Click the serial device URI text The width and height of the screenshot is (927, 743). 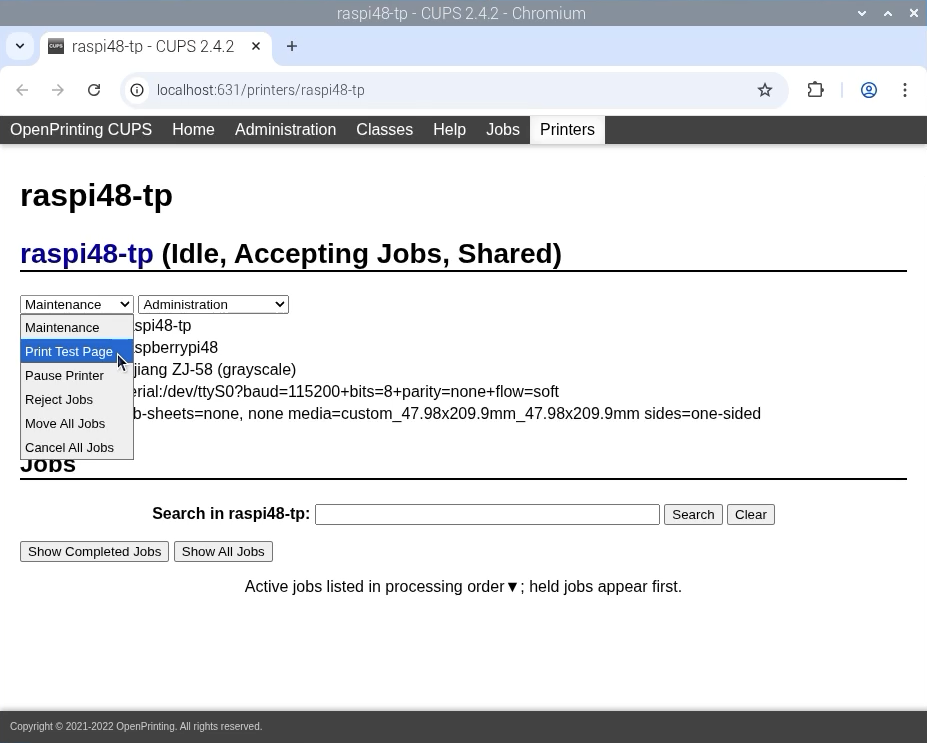tap(346, 391)
